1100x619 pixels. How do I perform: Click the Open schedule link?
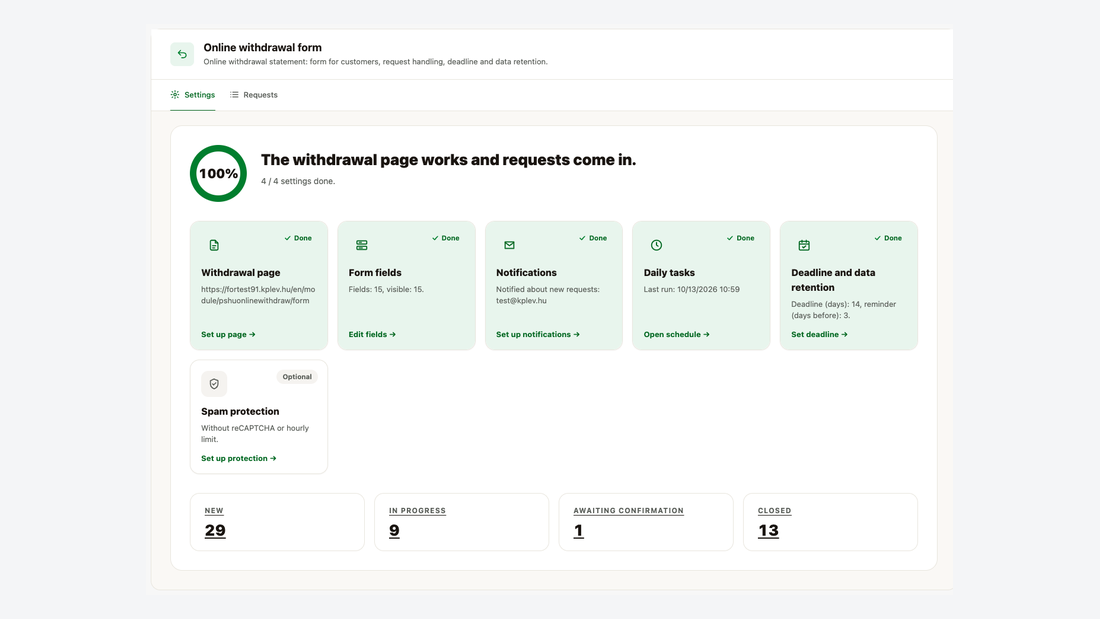point(676,335)
